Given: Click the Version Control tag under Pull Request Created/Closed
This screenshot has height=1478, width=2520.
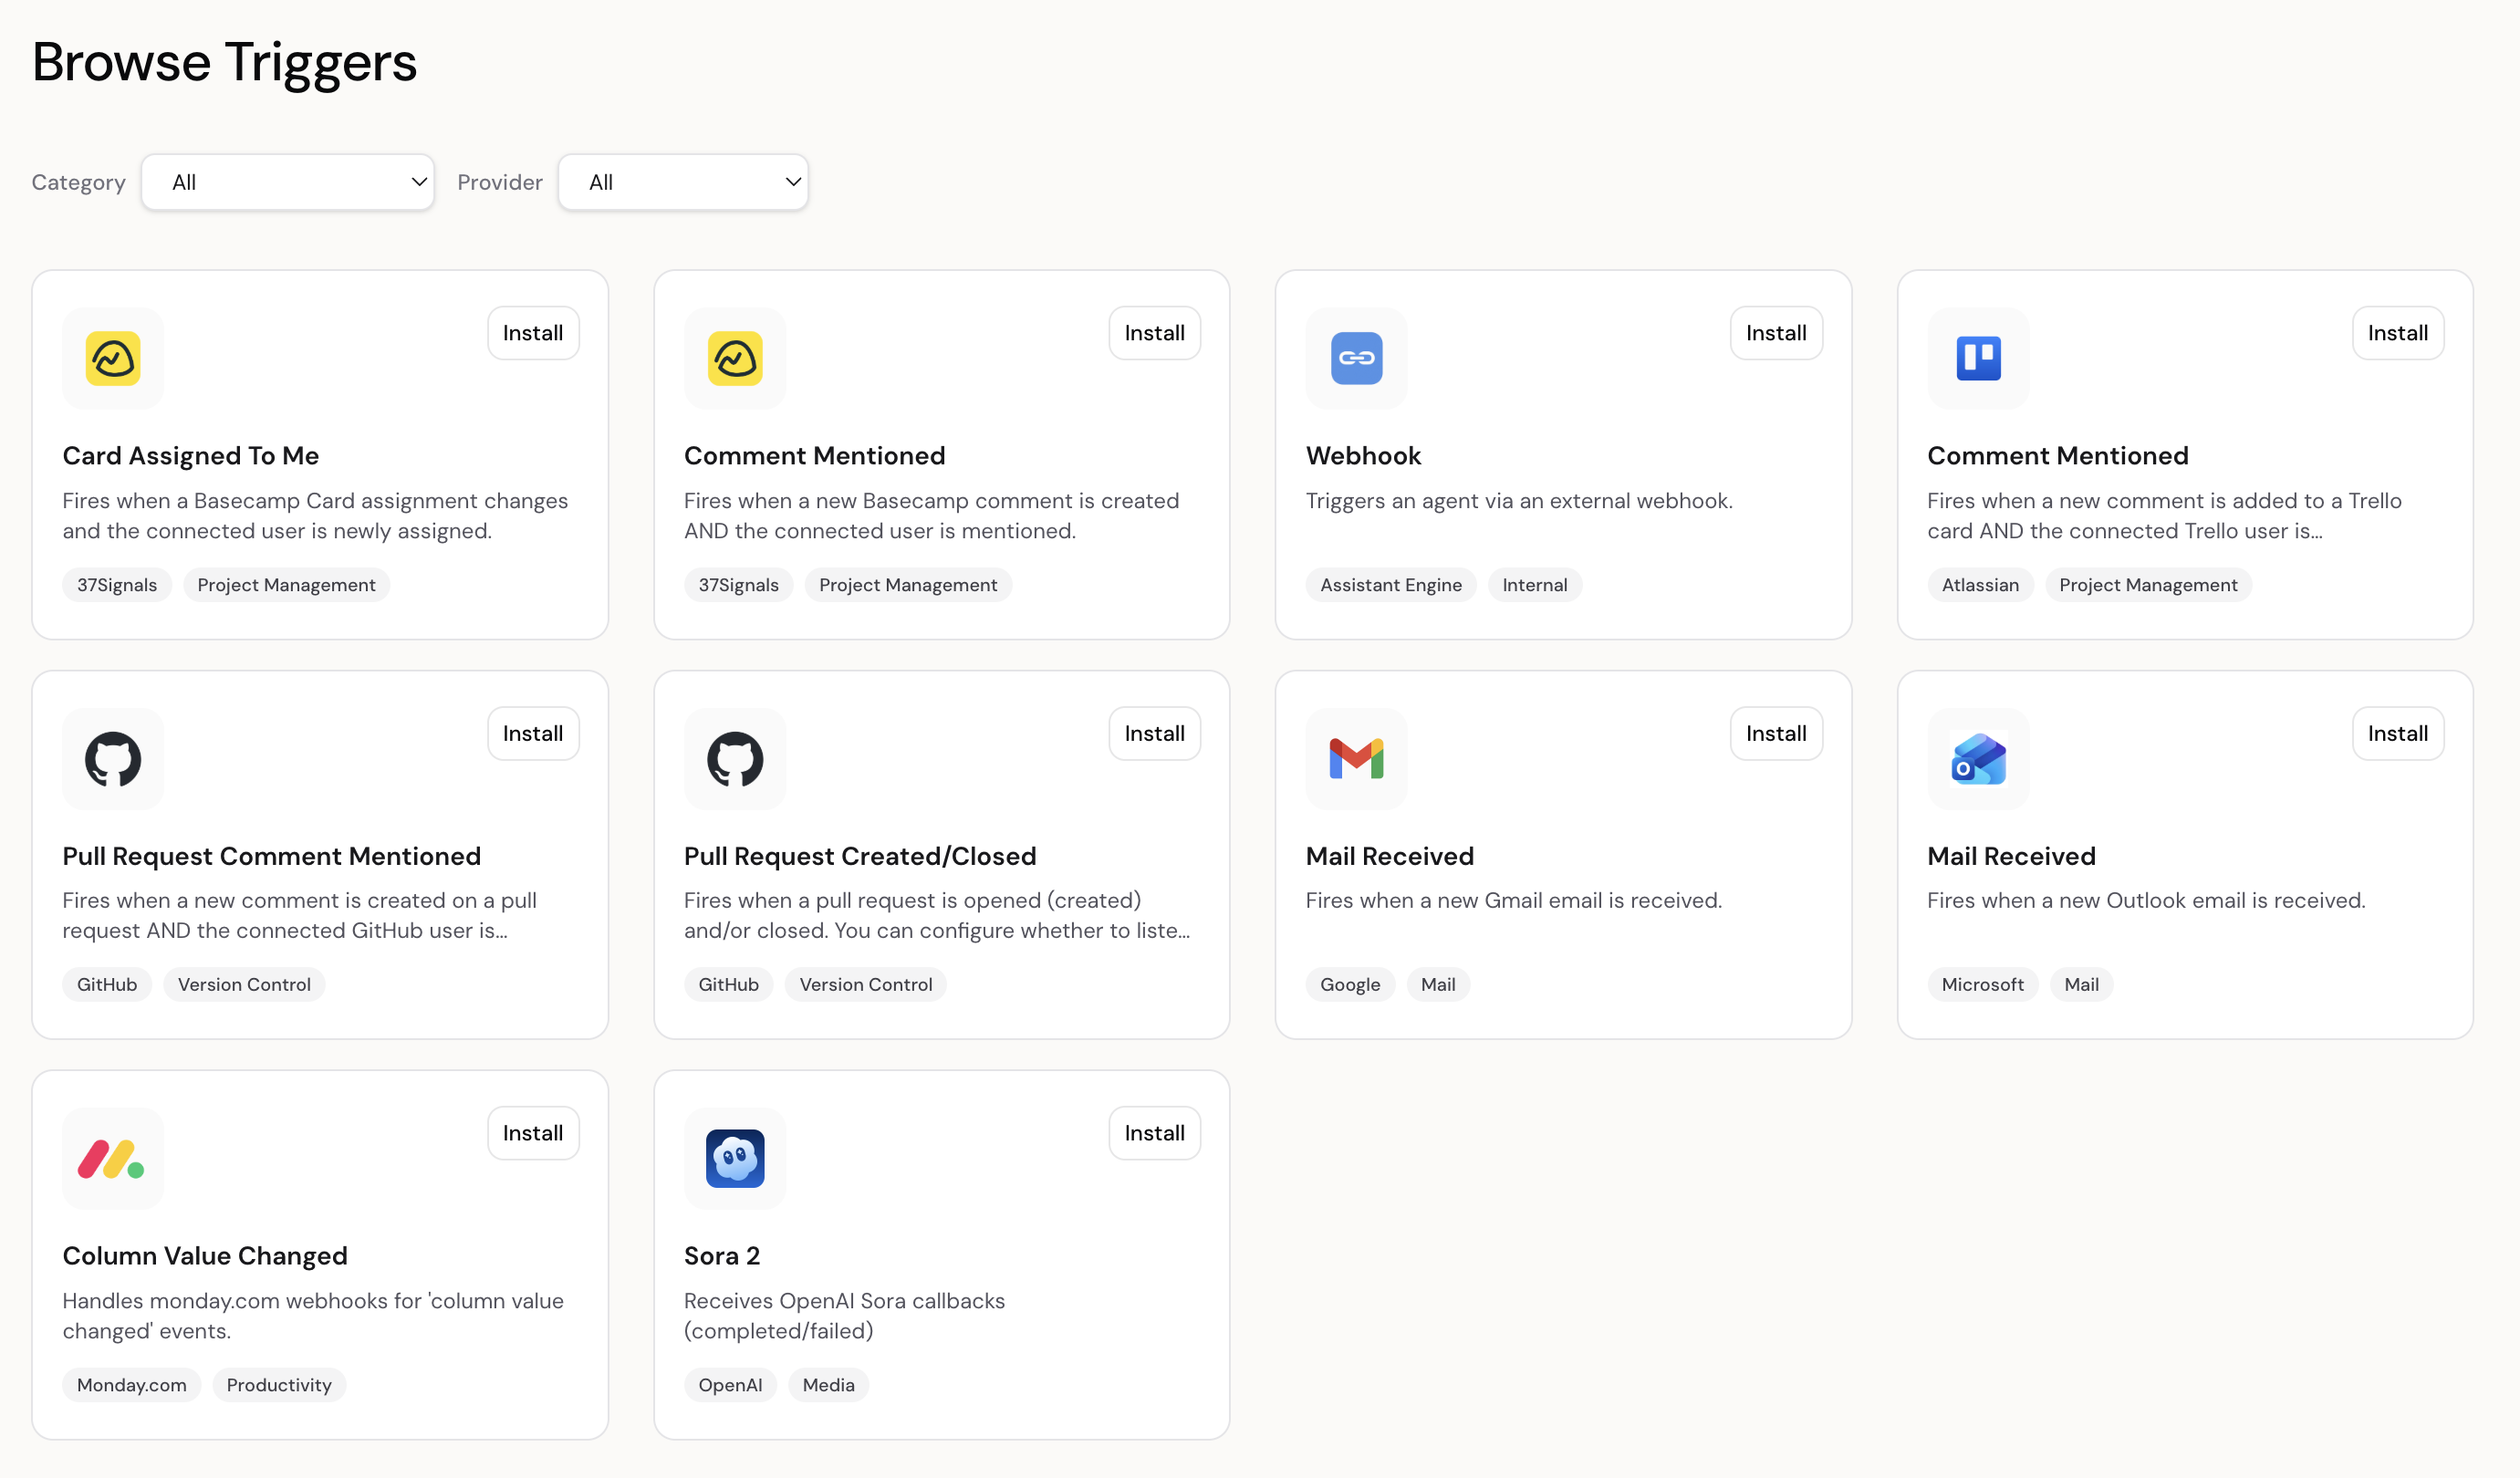Looking at the screenshot, I should [865, 984].
